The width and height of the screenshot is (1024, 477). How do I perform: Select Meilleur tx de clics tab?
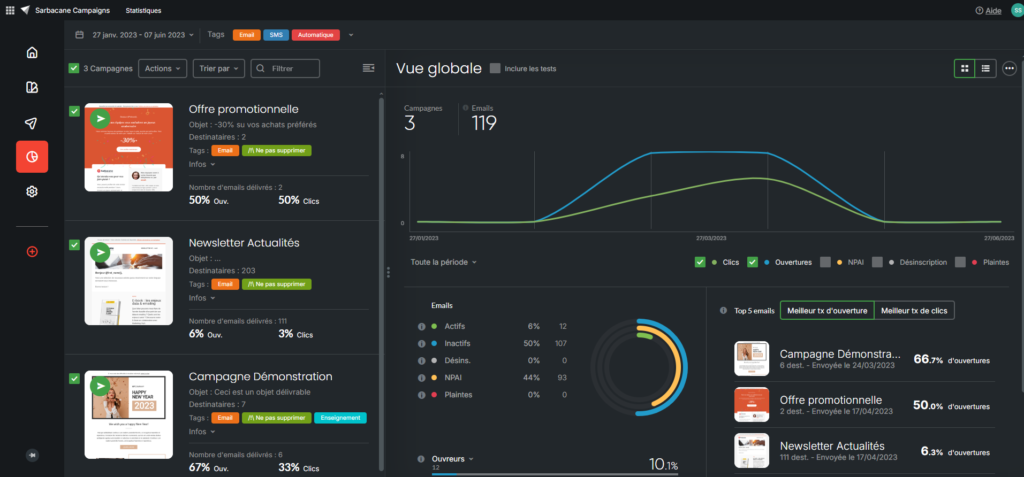[x=914, y=310]
